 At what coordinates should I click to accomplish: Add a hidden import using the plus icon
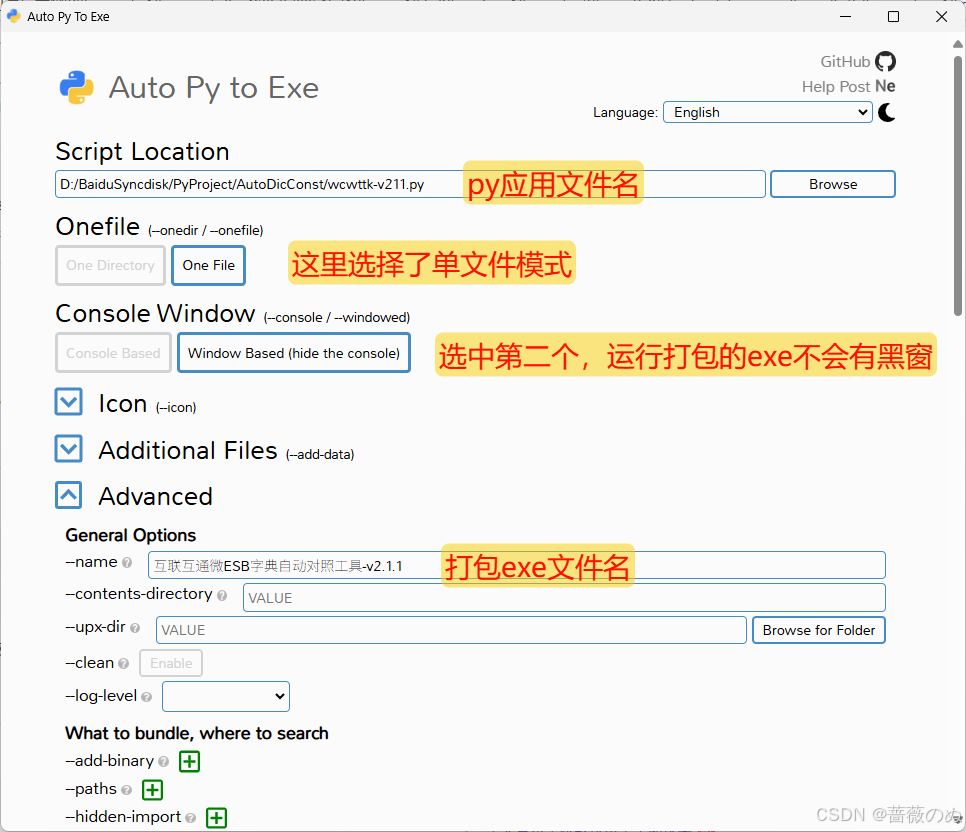point(216,817)
